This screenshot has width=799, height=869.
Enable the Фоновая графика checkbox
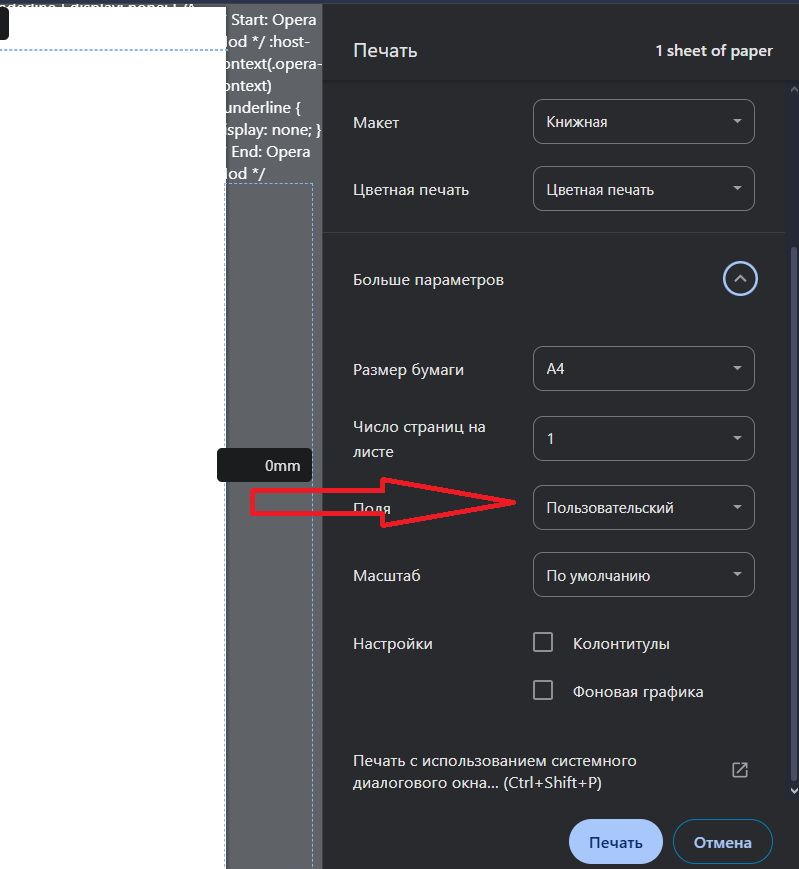click(543, 690)
